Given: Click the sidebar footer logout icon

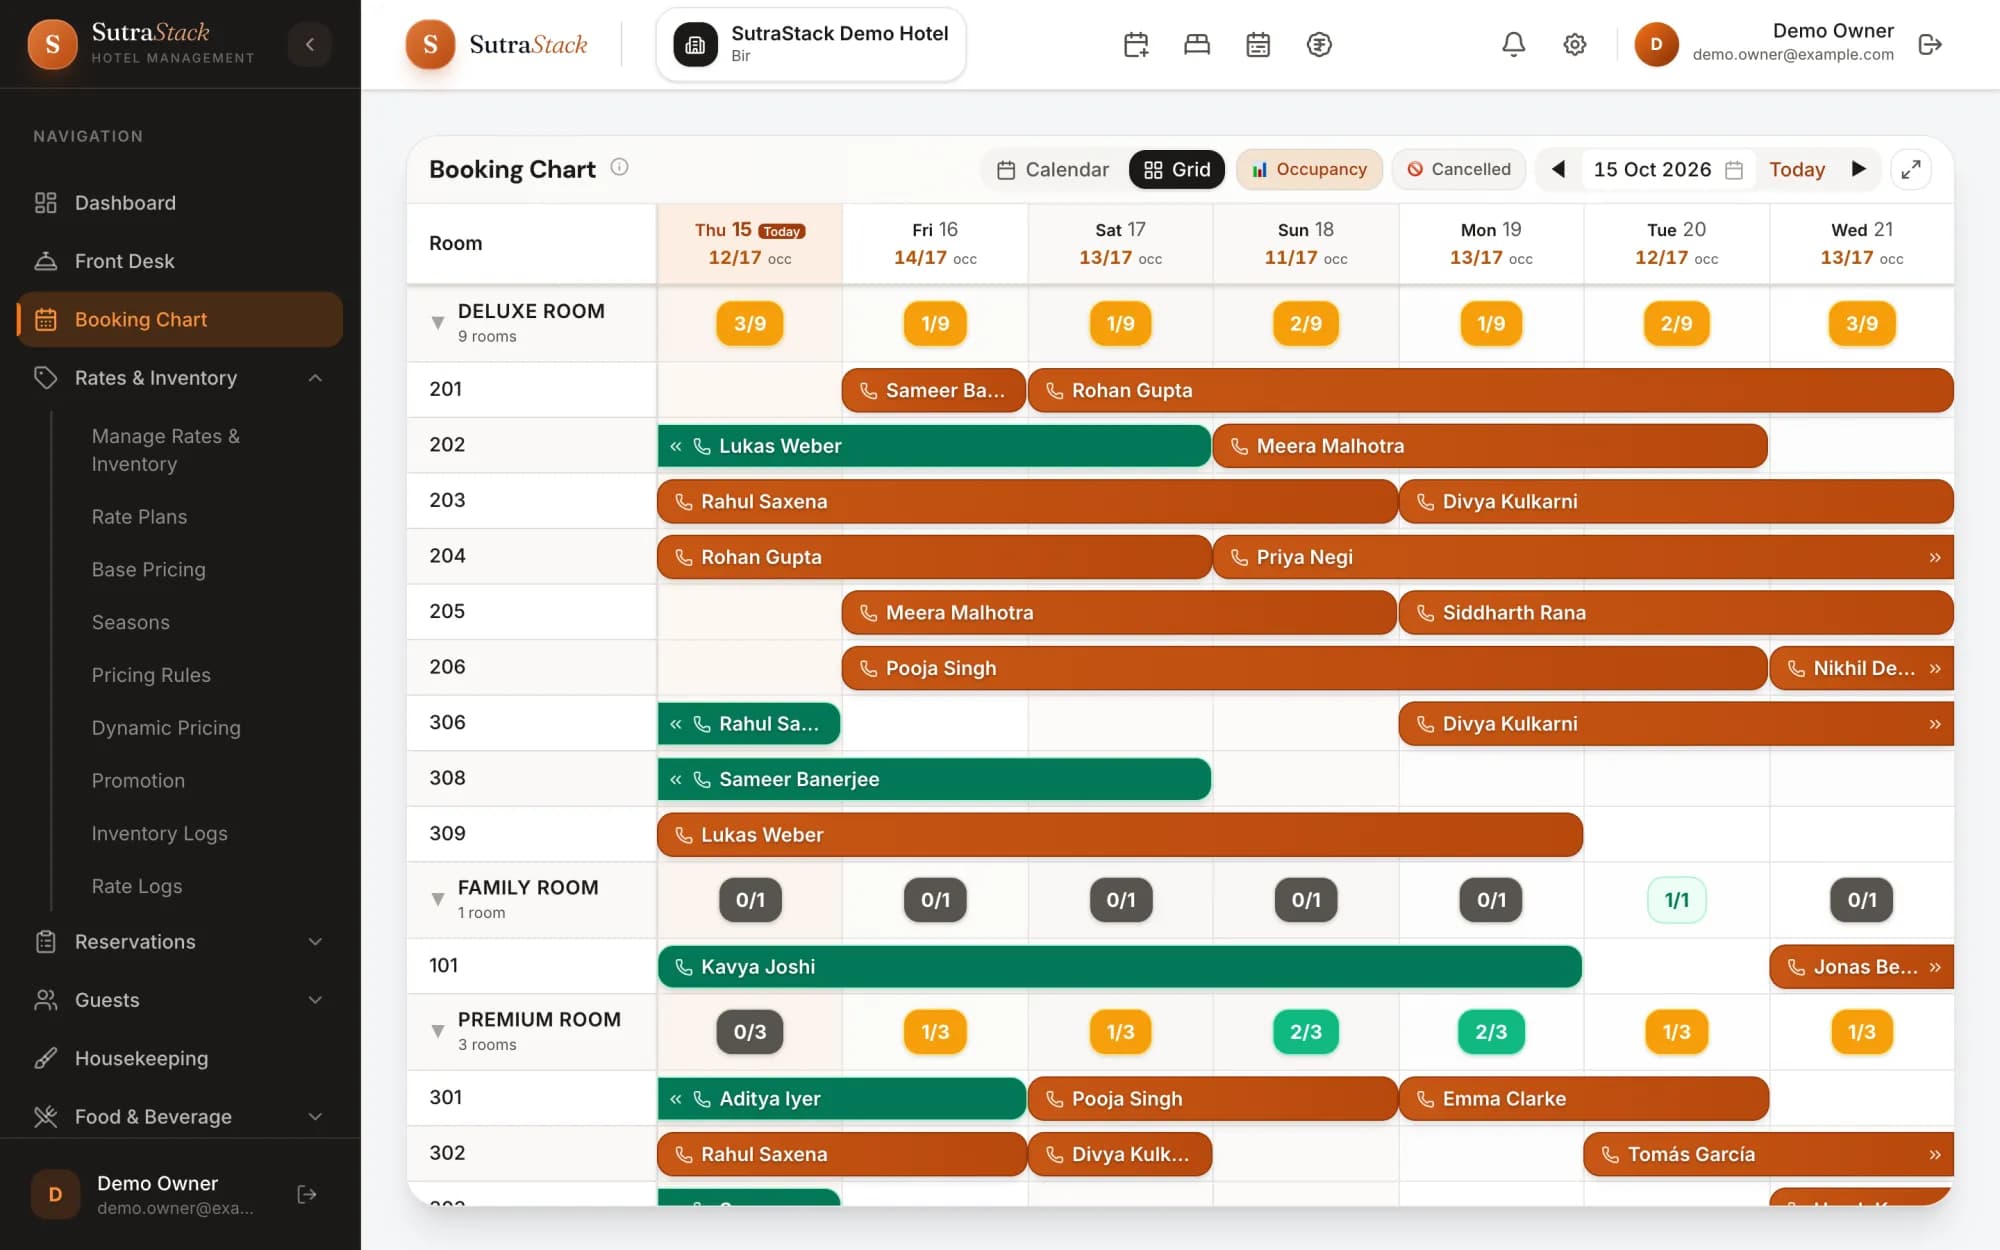Looking at the screenshot, I should (307, 1194).
